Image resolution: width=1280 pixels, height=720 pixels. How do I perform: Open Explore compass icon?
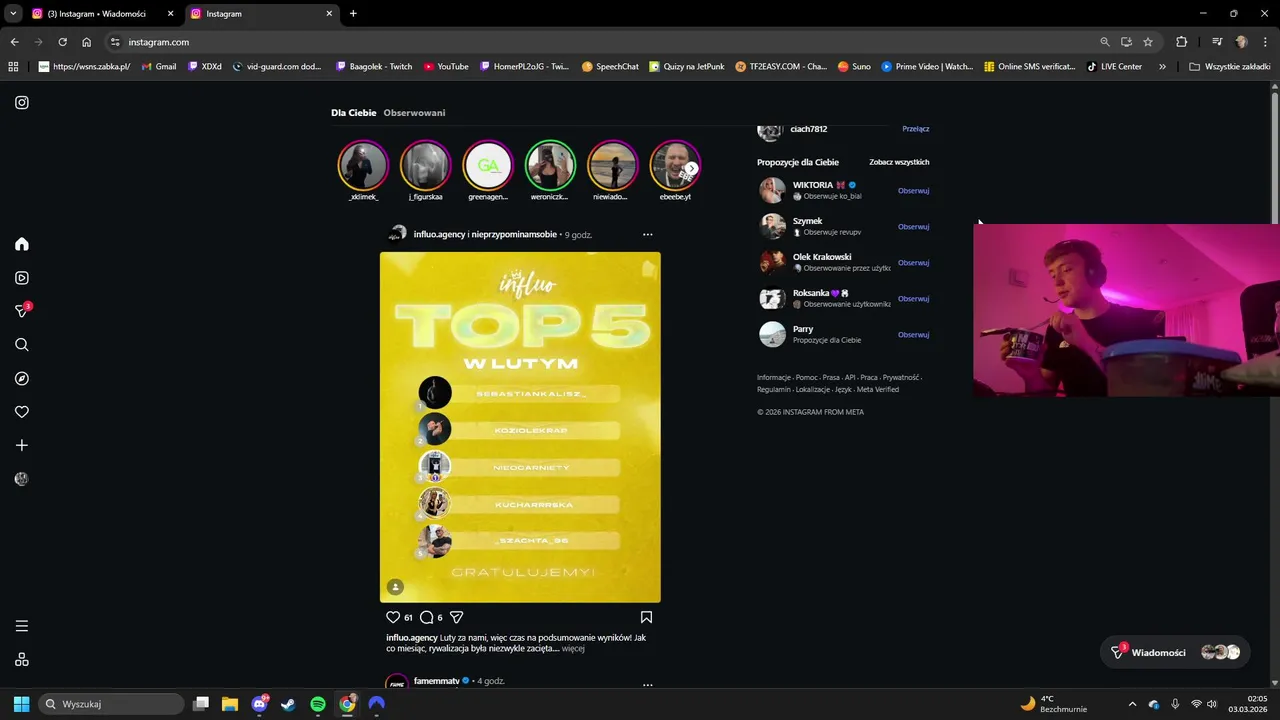pos(22,379)
